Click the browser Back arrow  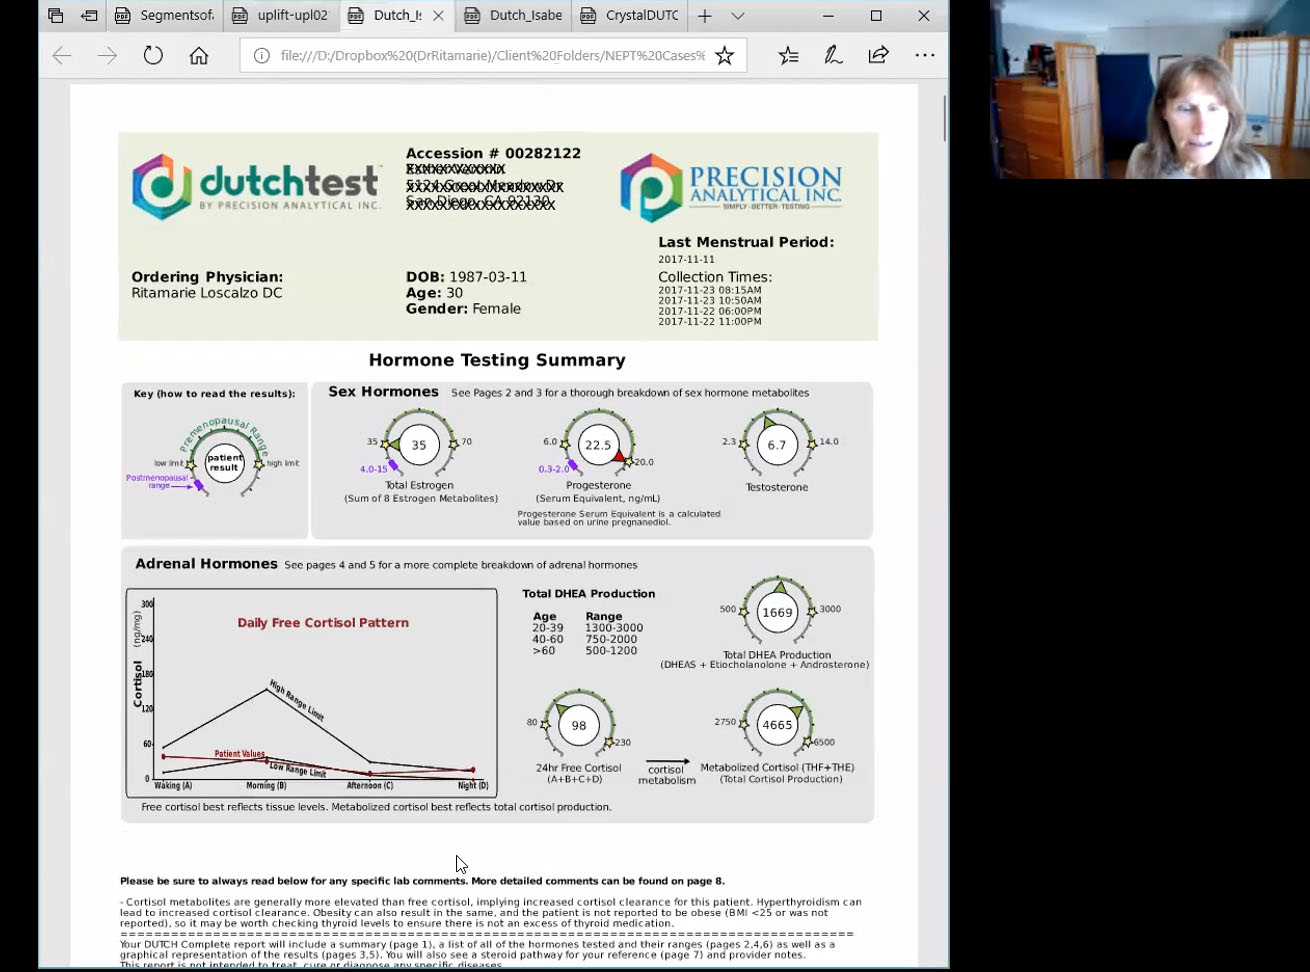pyautogui.click(x=62, y=56)
